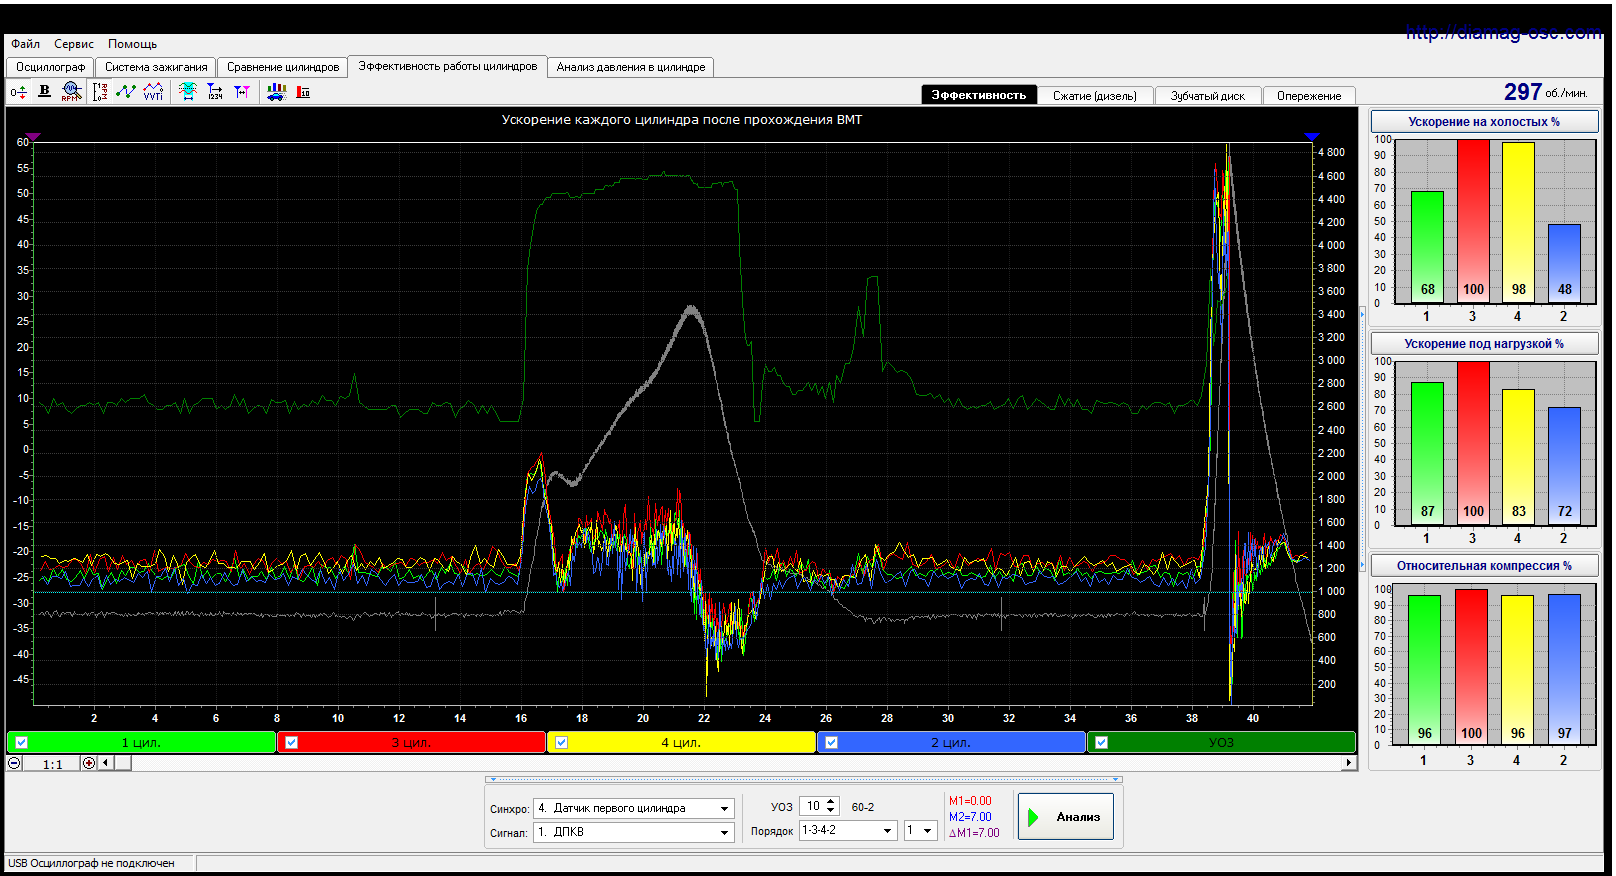The image size is (1616, 876).
Task: Click the purple left marker triangle above chart
Action: point(33,137)
